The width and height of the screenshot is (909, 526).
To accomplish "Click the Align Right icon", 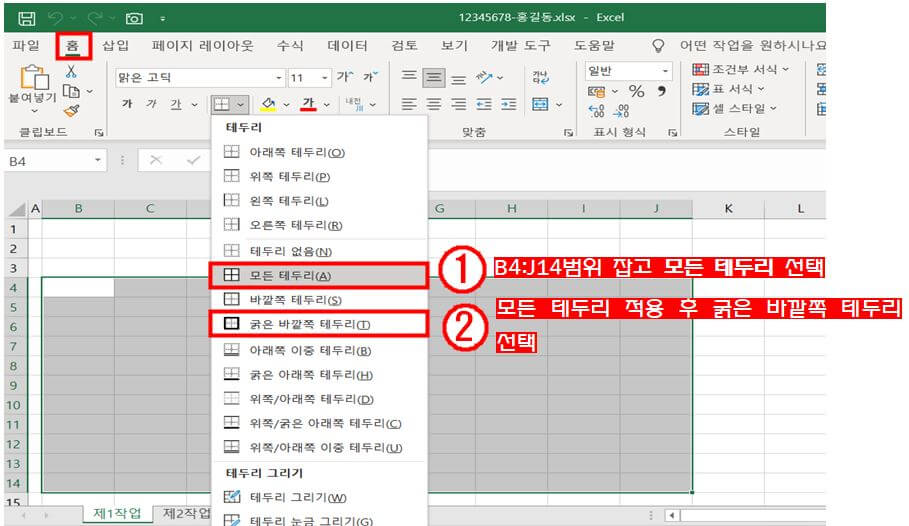I will (x=459, y=104).
